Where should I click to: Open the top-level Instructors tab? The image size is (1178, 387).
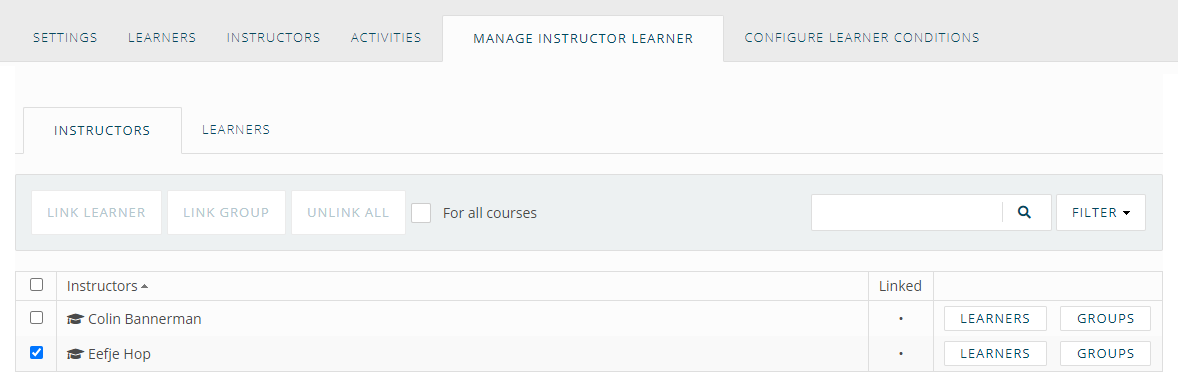pos(273,38)
